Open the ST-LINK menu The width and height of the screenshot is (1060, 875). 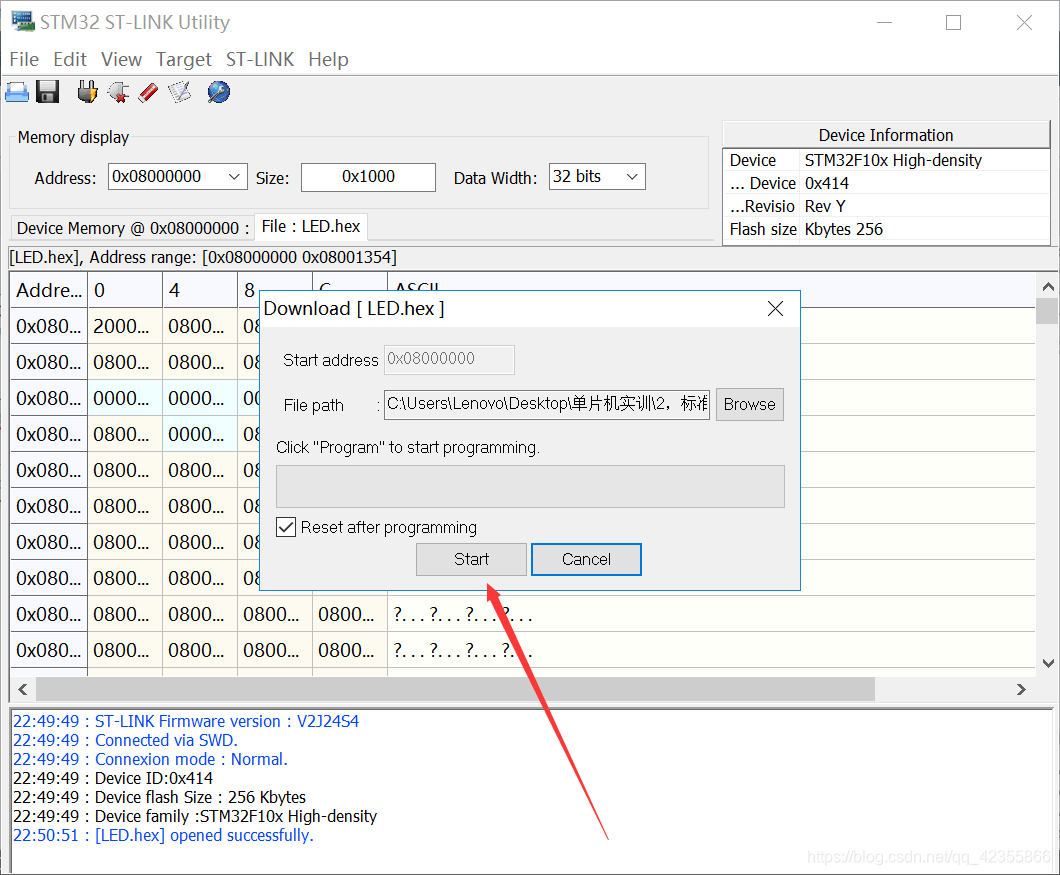coord(260,60)
